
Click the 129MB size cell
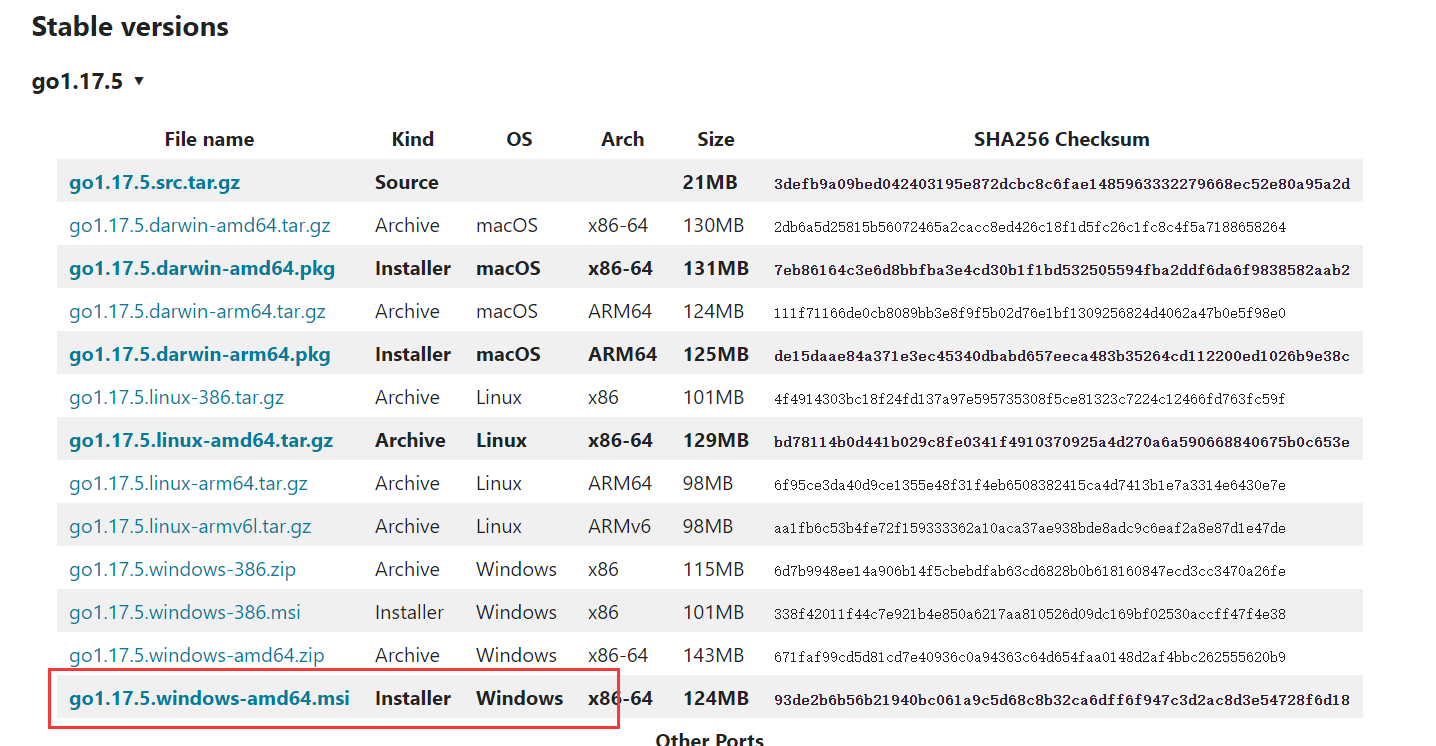coord(716,441)
